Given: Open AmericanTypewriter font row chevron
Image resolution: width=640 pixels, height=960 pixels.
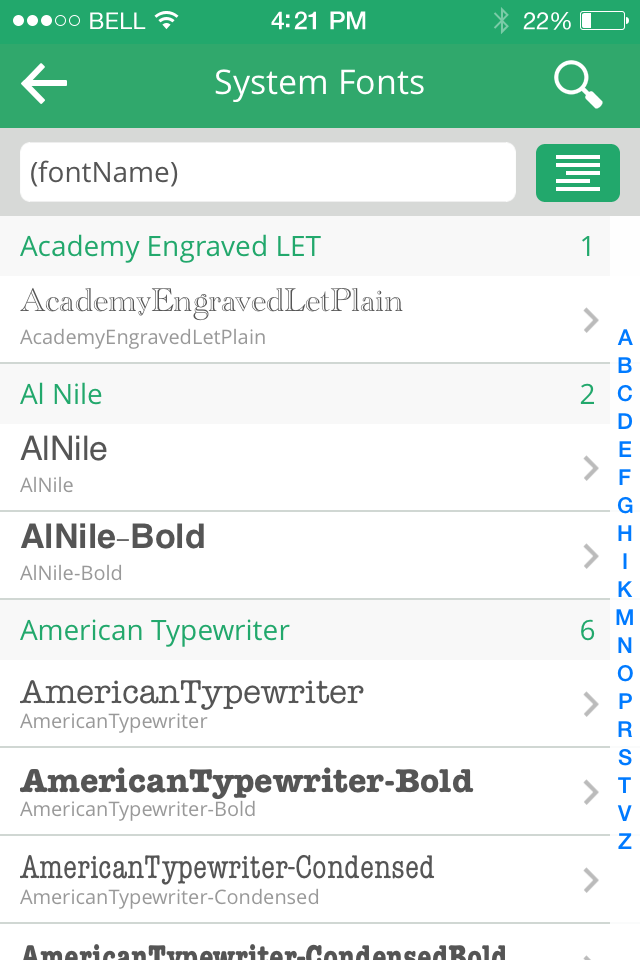Looking at the screenshot, I should [590, 704].
